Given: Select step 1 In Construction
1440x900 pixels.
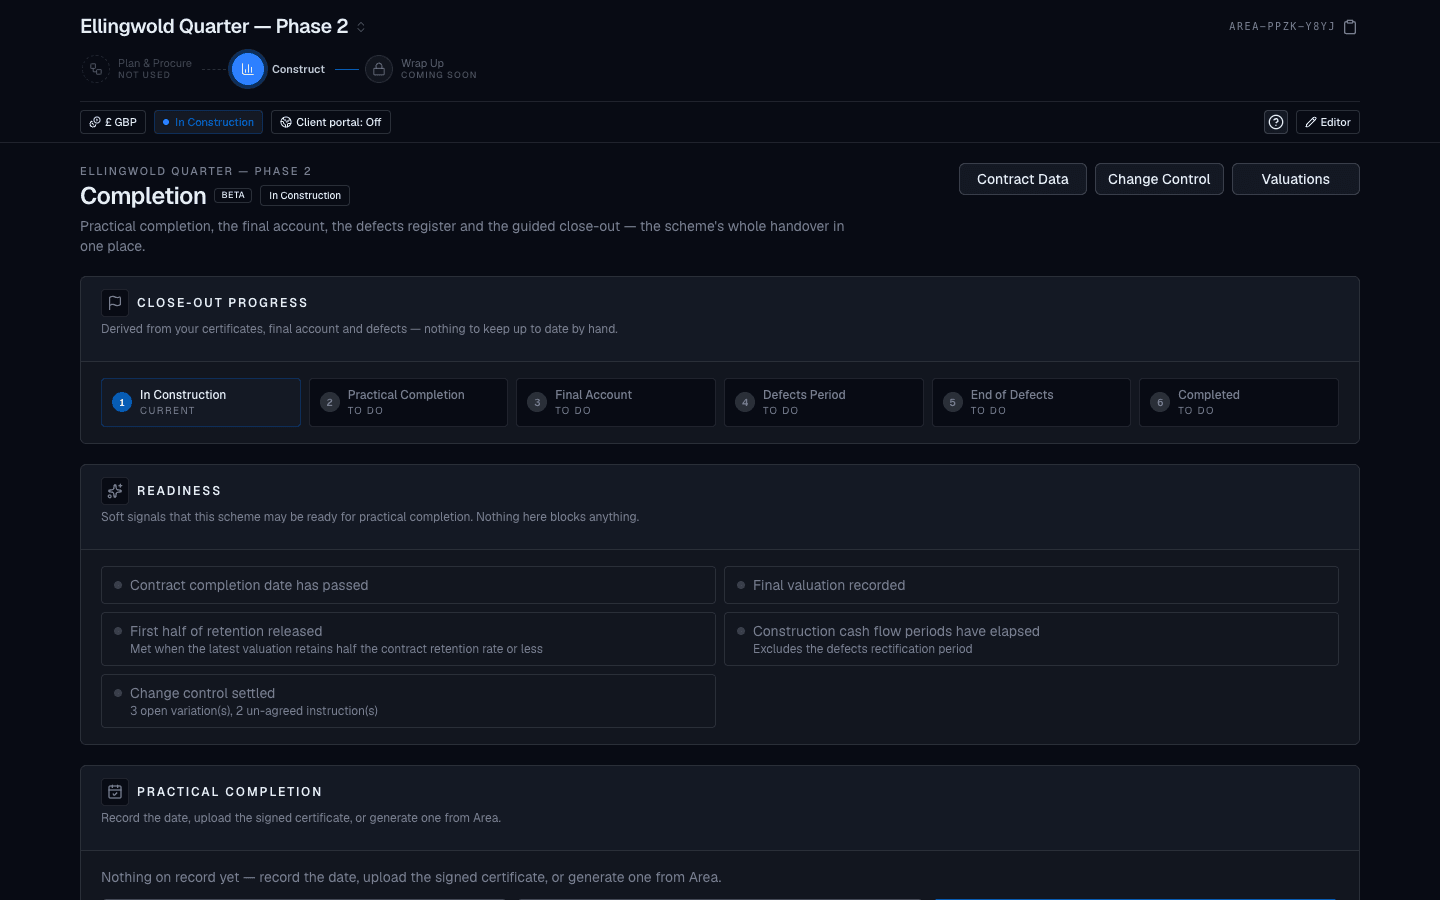Looking at the screenshot, I should (201, 402).
